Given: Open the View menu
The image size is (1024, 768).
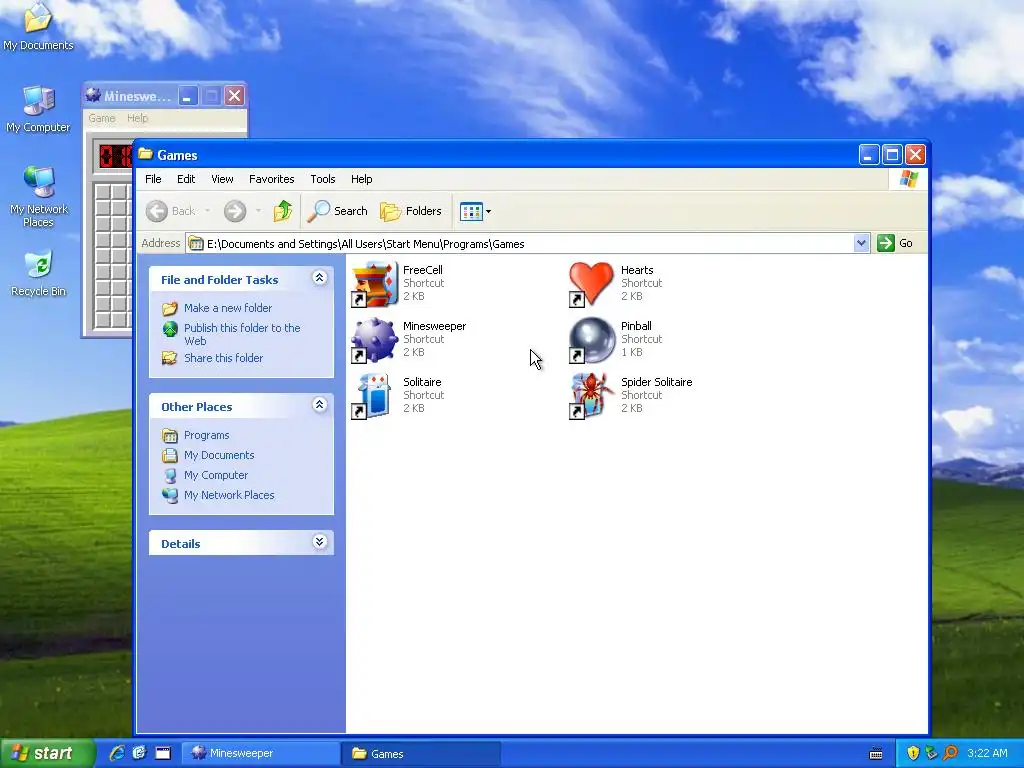Looking at the screenshot, I should [222, 179].
